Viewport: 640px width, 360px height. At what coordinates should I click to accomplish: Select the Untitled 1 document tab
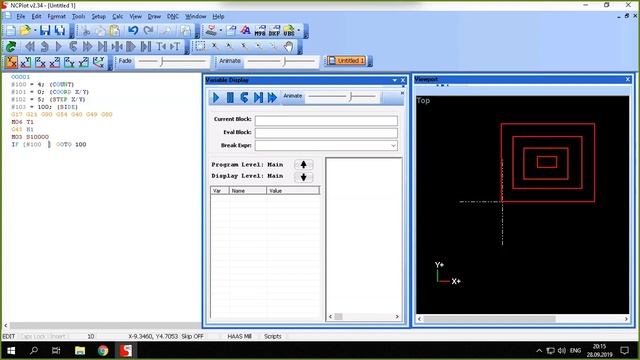click(x=345, y=61)
